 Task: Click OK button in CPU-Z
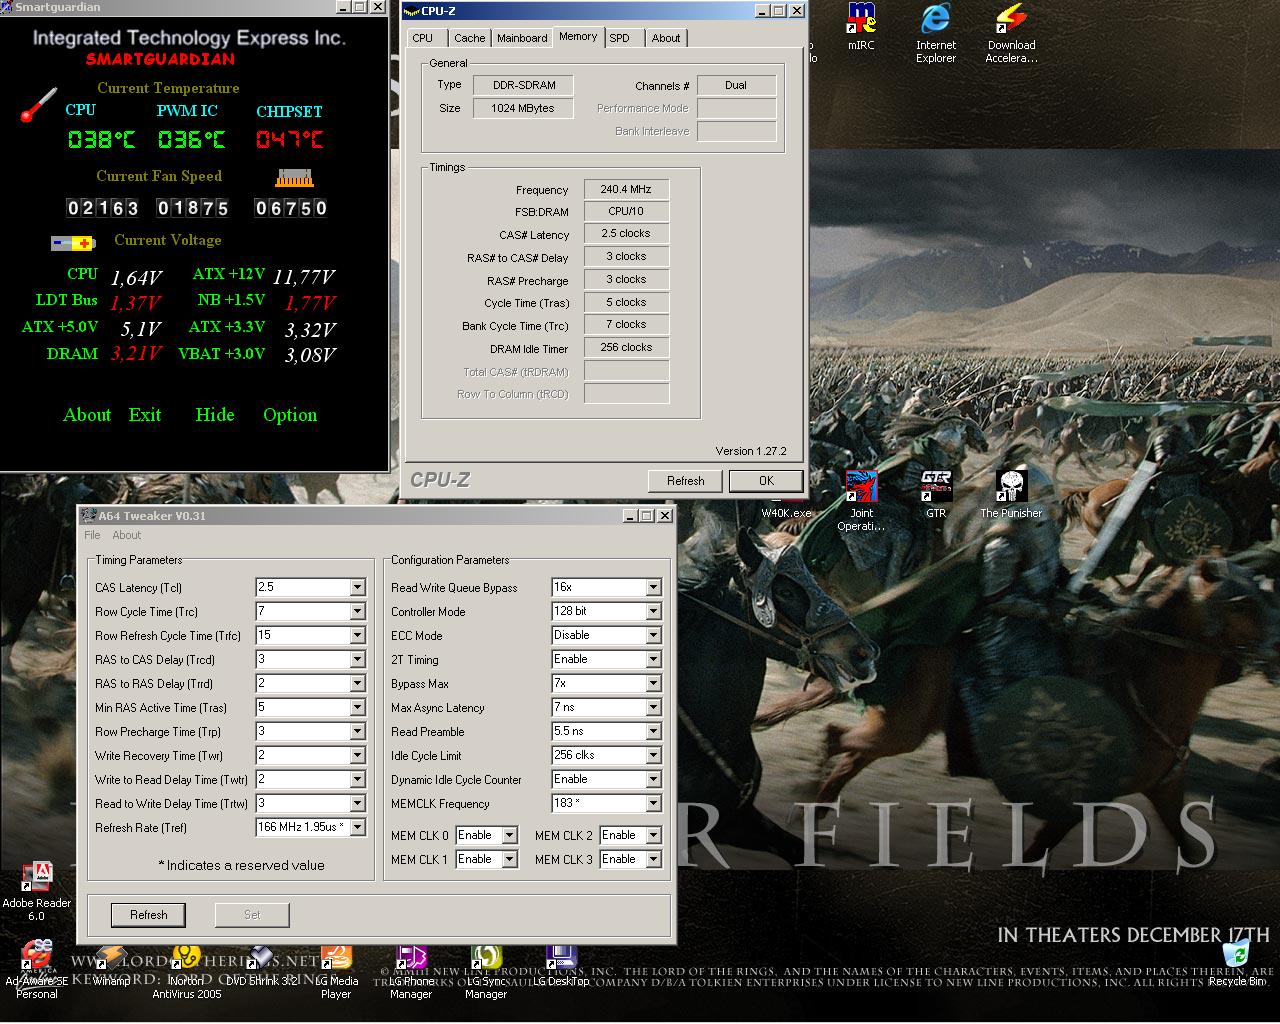(766, 481)
